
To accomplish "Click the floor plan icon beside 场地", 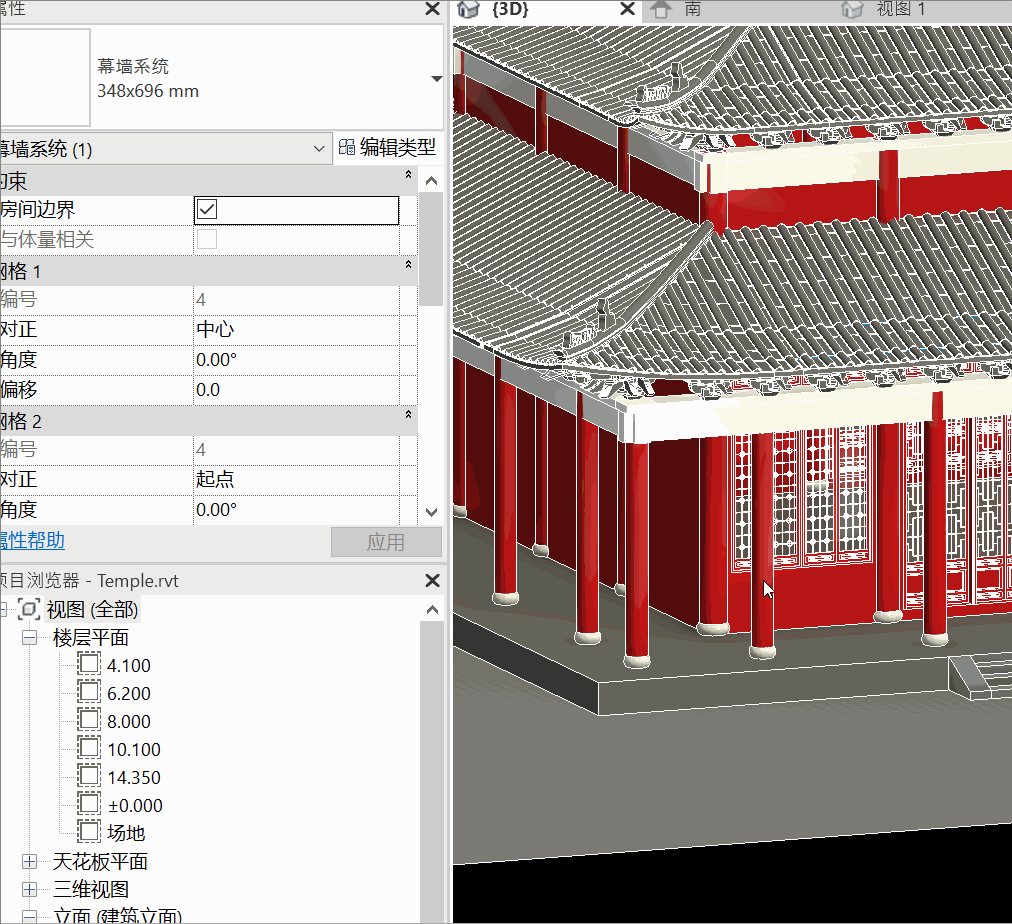I will pos(88,832).
